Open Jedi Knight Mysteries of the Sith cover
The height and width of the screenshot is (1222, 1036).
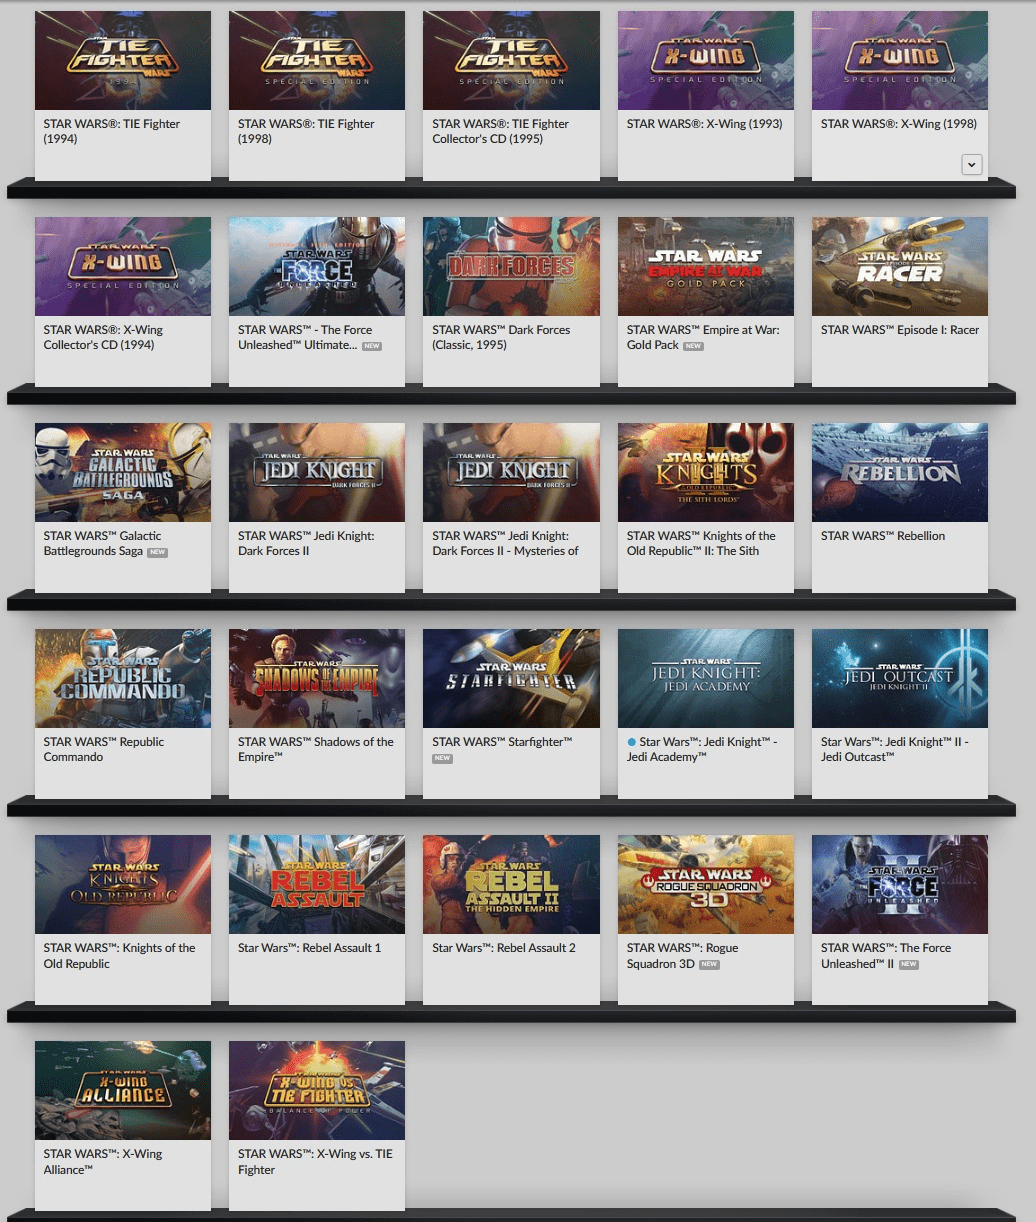coord(511,472)
